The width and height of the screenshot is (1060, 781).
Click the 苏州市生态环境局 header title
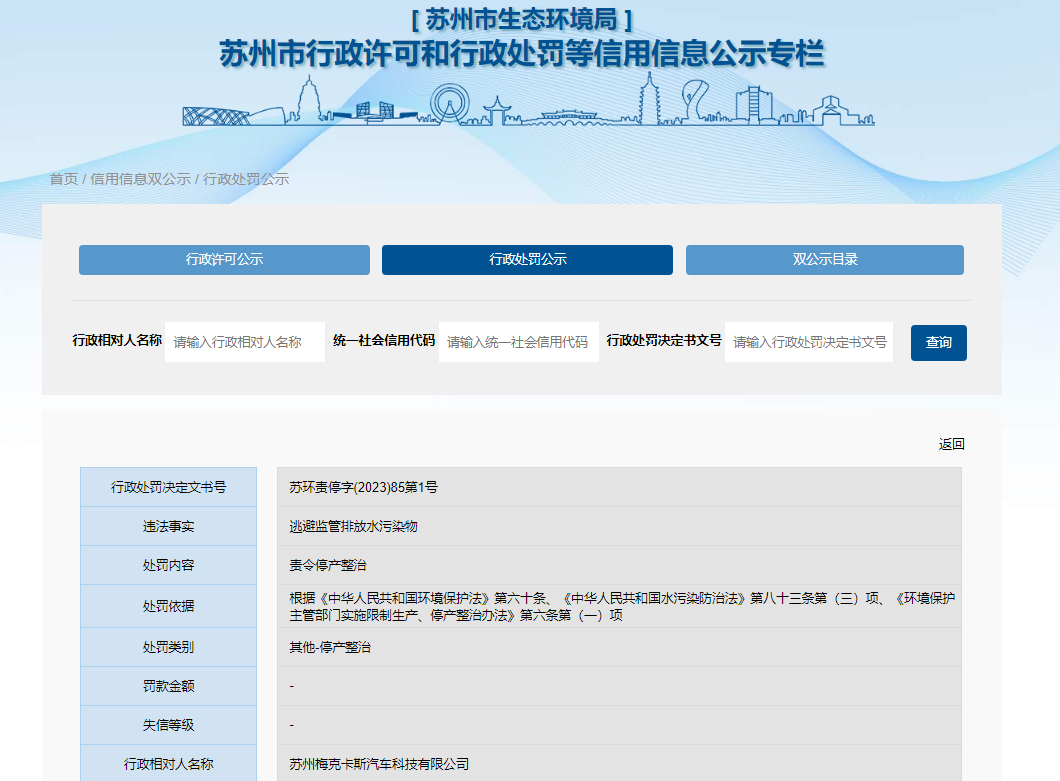tap(521, 19)
